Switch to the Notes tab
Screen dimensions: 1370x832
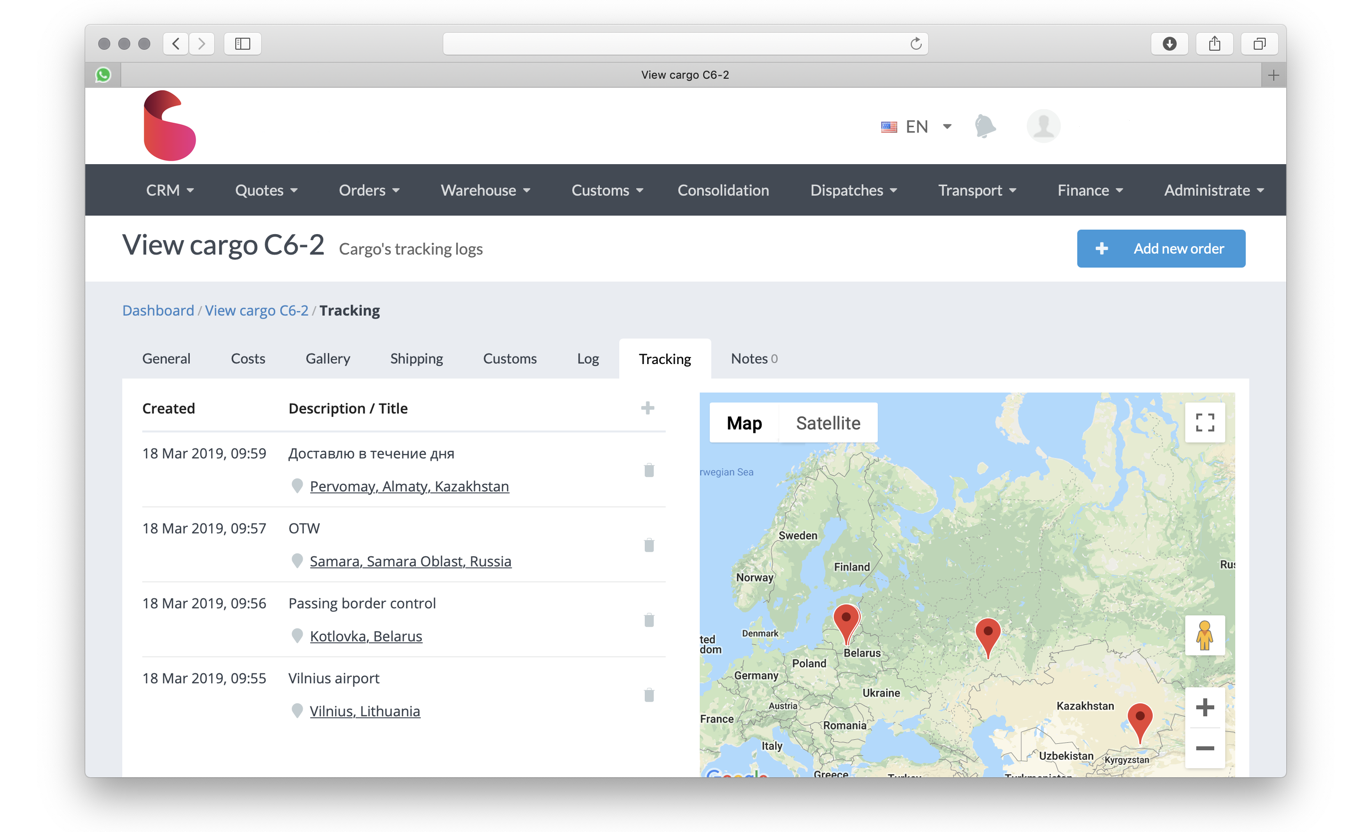[754, 358]
